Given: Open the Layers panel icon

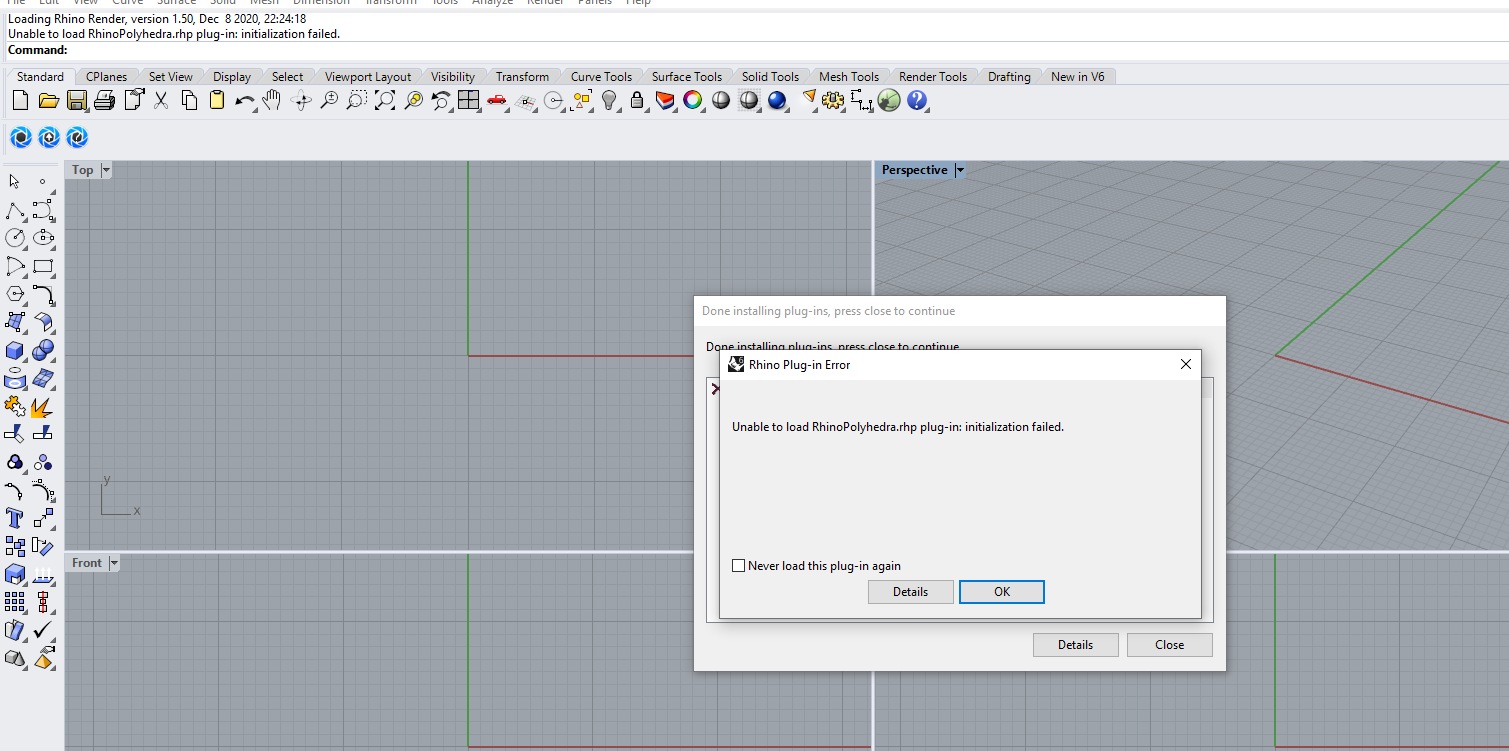Looking at the screenshot, I should click(665, 100).
